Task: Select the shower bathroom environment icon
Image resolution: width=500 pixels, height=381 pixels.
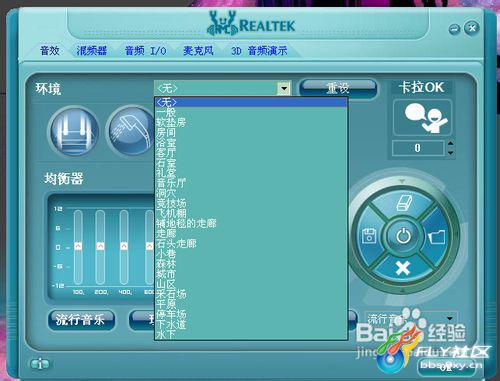Action: pyautogui.click(x=130, y=131)
